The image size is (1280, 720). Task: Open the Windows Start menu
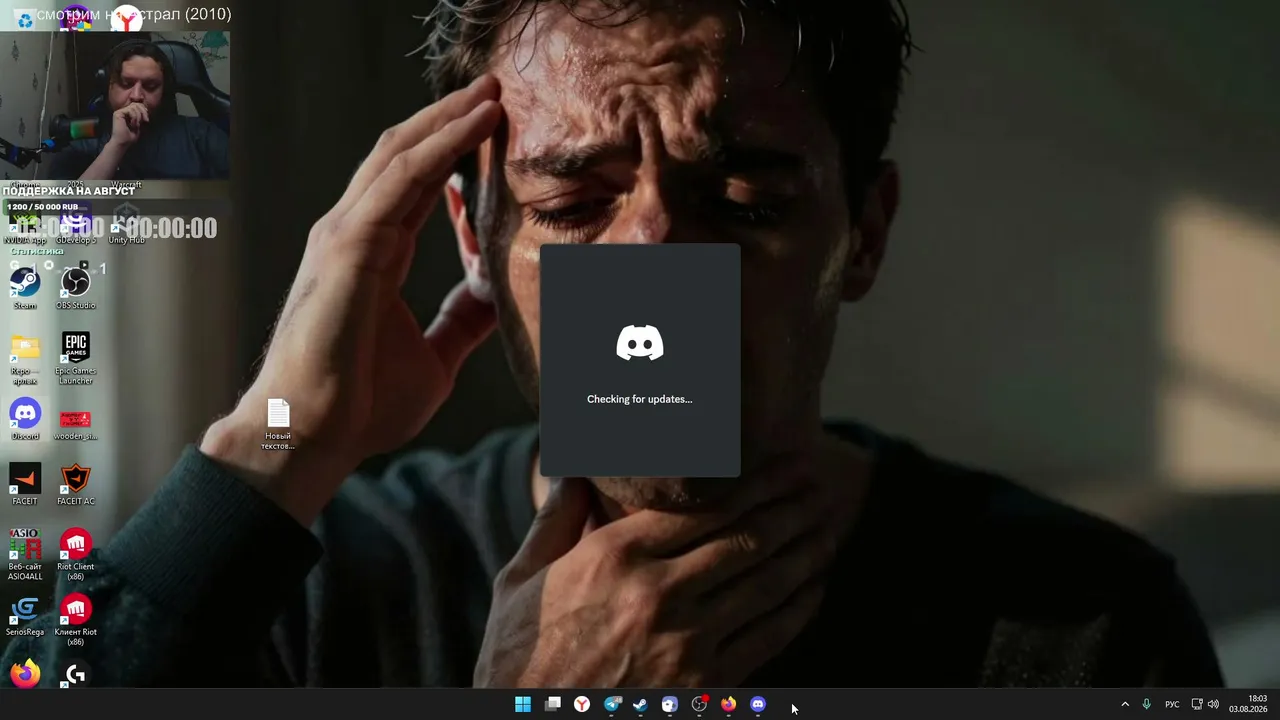523,705
